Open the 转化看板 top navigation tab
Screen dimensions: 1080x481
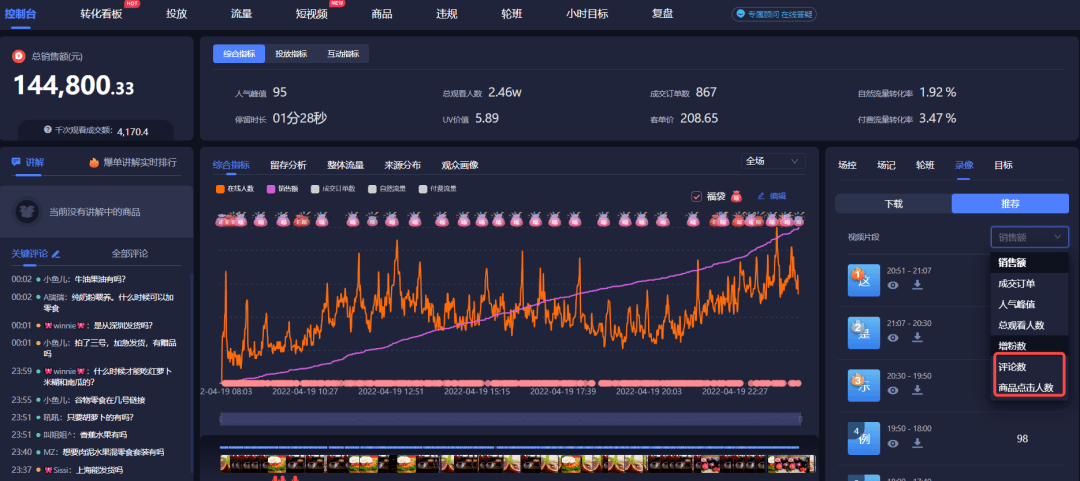(x=101, y=14)
